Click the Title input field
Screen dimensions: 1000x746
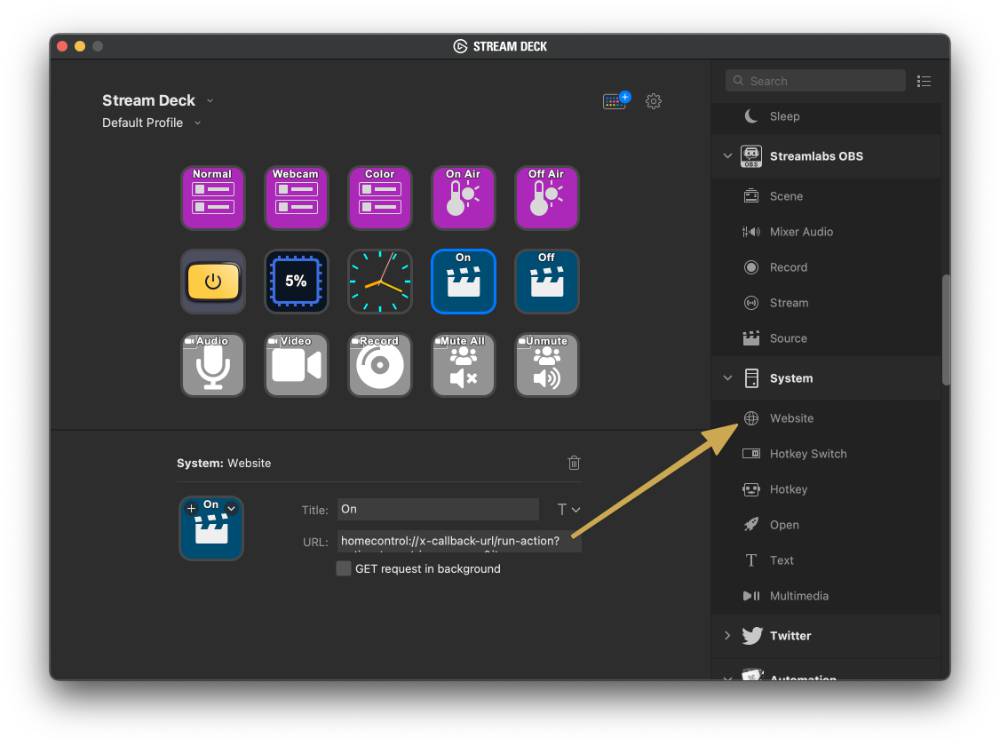pos(438,509)
